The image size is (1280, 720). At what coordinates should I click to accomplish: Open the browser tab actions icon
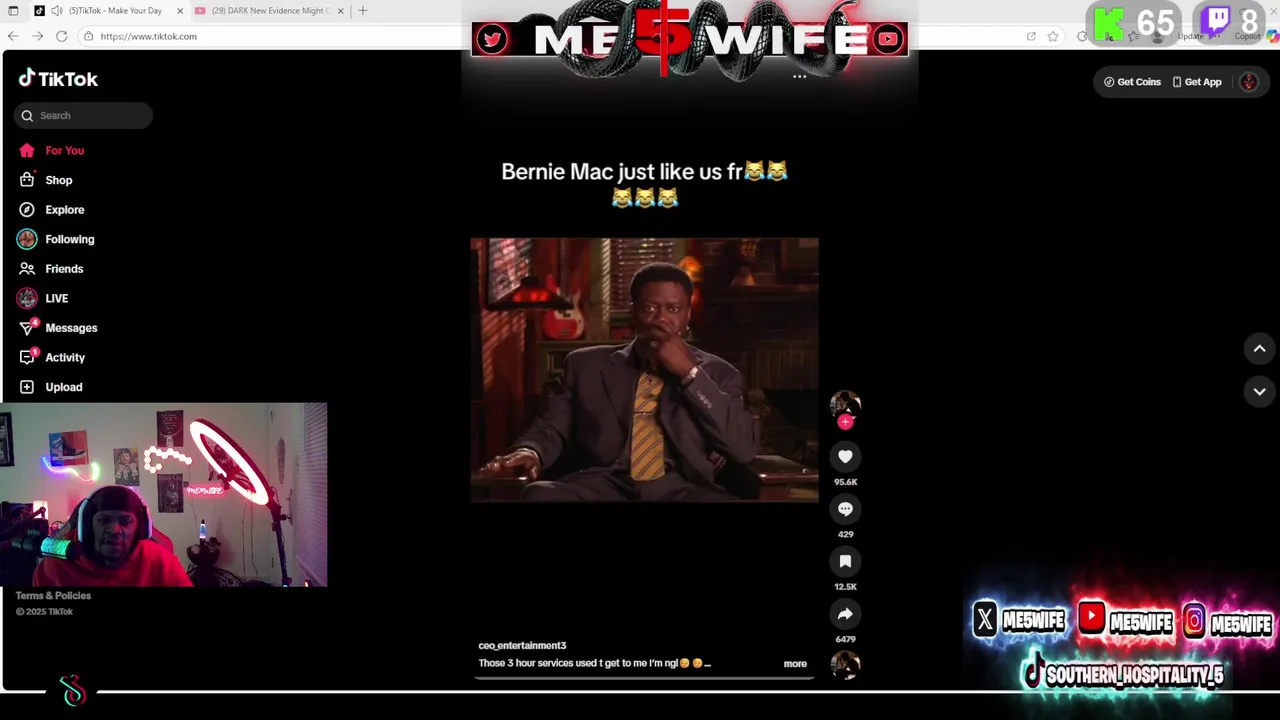[13, 11]
